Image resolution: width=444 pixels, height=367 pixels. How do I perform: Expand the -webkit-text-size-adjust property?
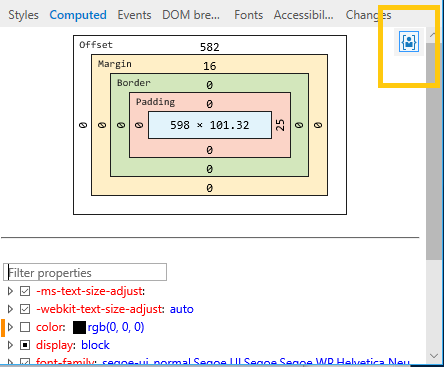[10, 309]
